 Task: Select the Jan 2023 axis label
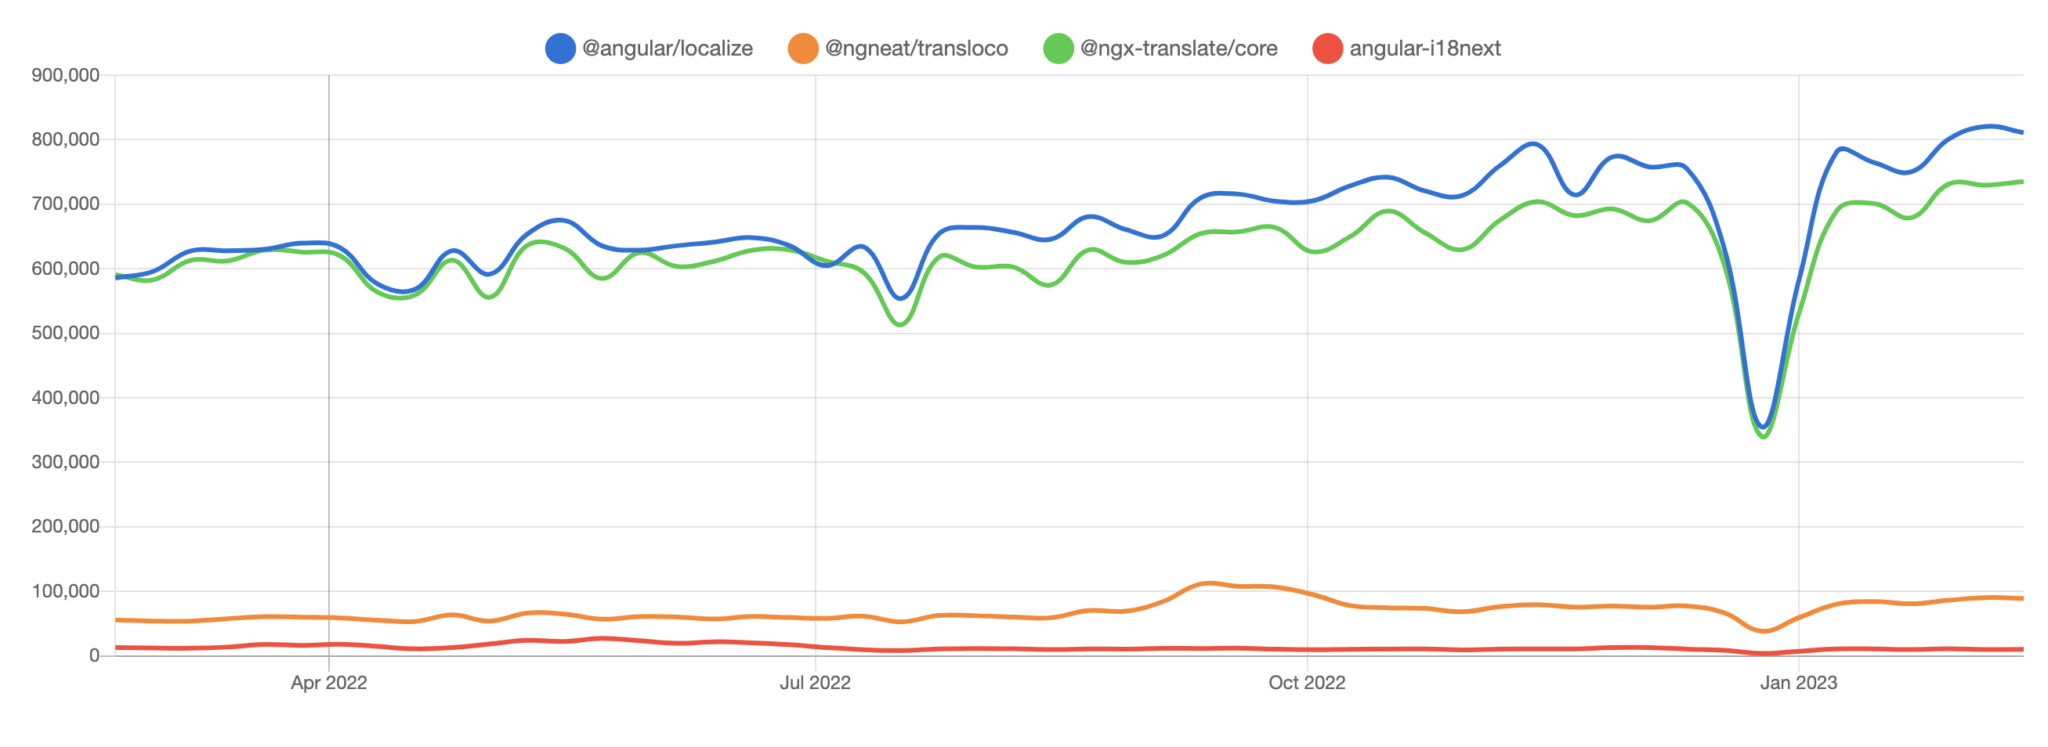(1798, 683)
